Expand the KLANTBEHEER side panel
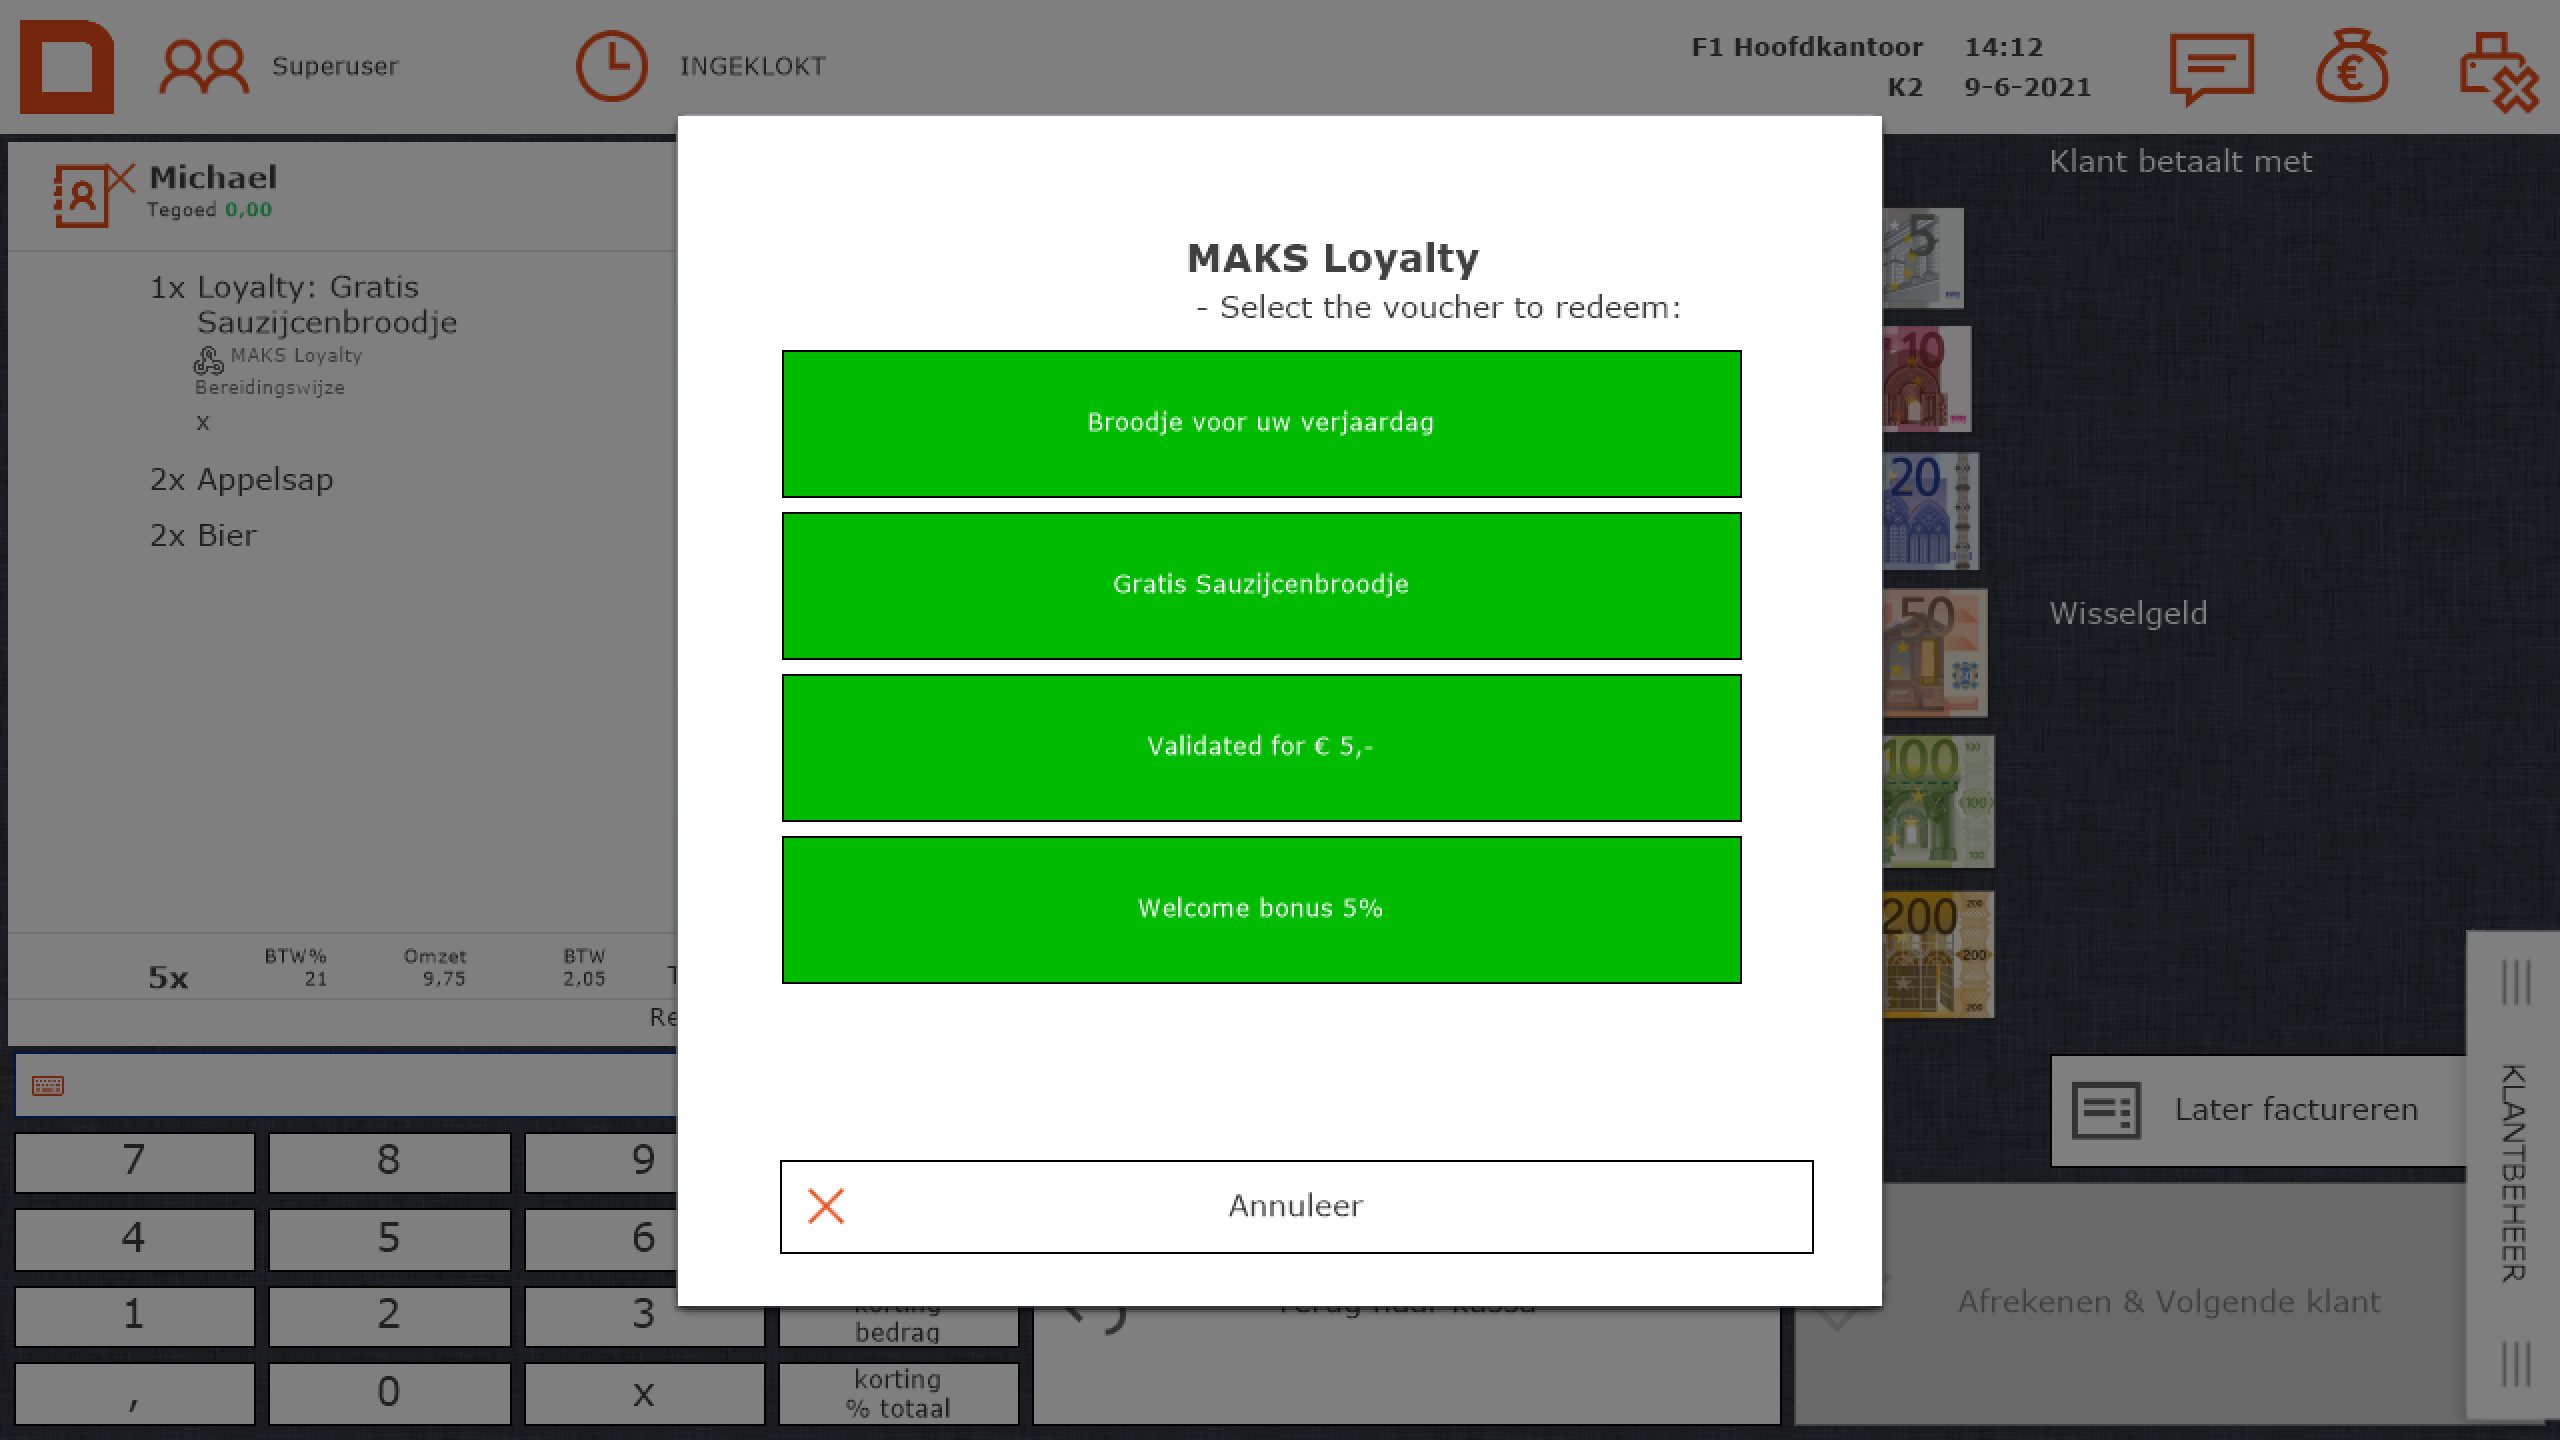Screen dimensions: 2560x1440 coord(2514,1174)
